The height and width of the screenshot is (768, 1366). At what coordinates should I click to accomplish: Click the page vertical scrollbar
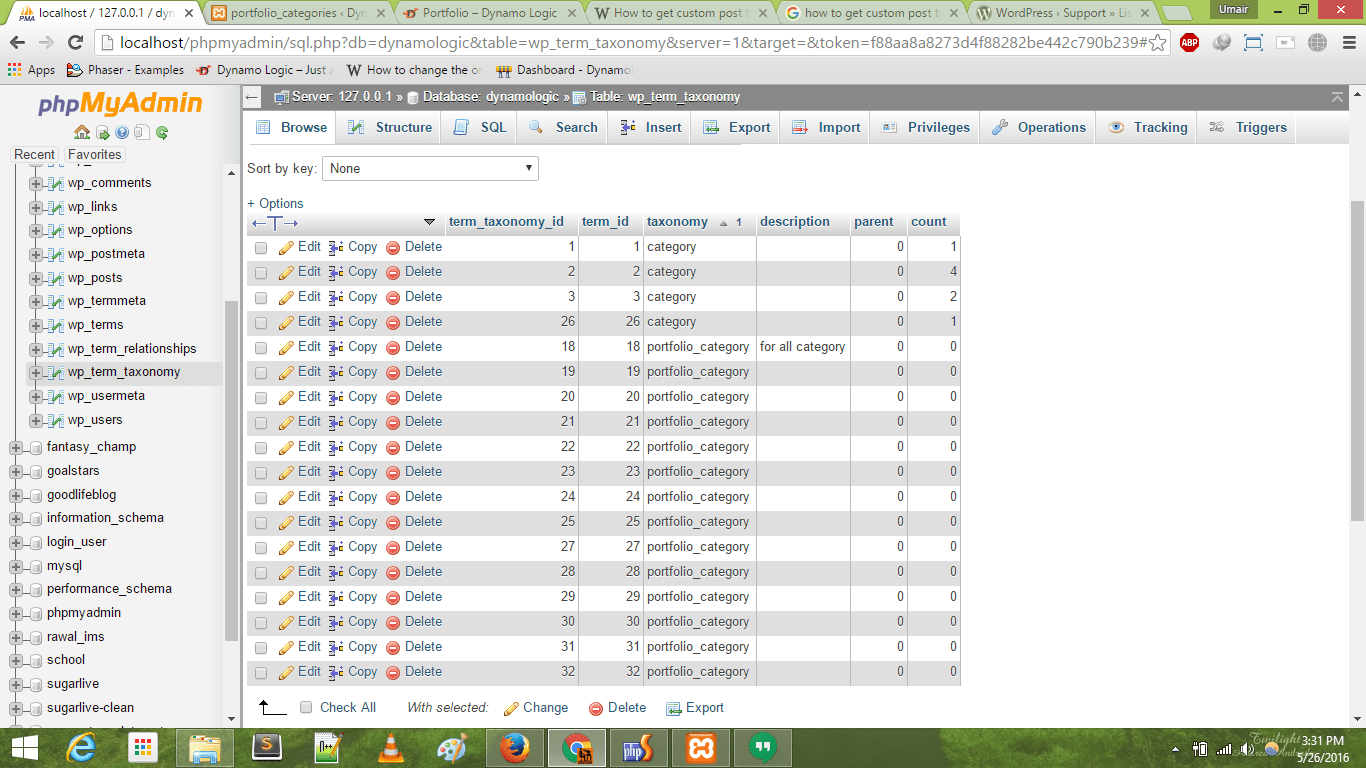tap(1357, 360)
